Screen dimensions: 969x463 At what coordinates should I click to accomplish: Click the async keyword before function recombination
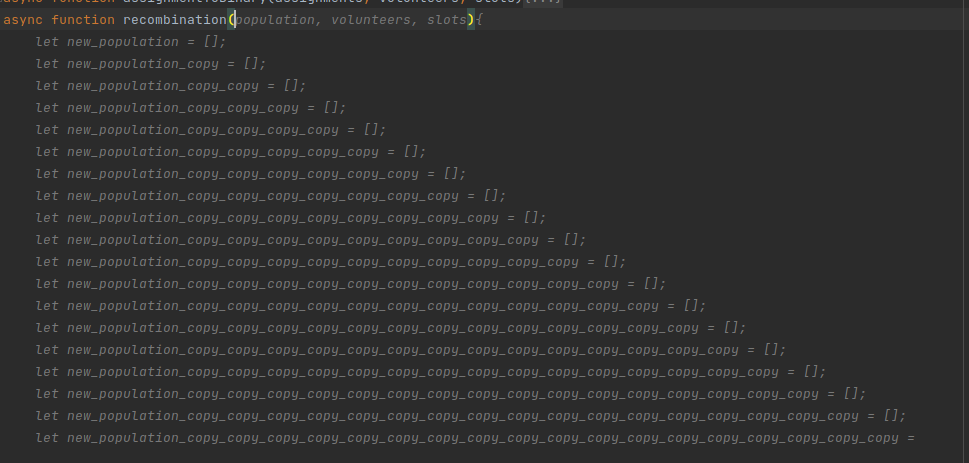(23, 20)
